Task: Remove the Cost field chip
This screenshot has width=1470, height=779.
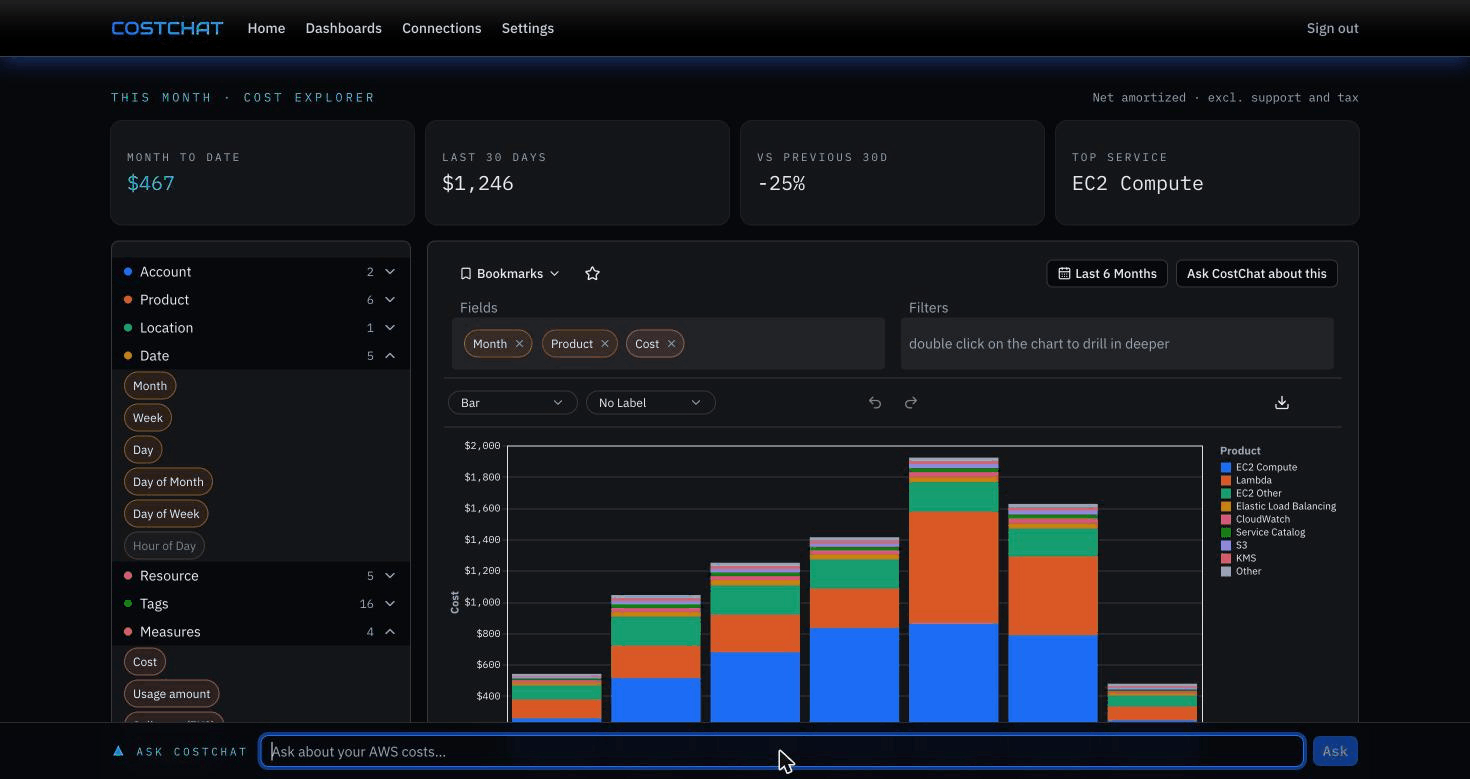Action: (671, 343)
